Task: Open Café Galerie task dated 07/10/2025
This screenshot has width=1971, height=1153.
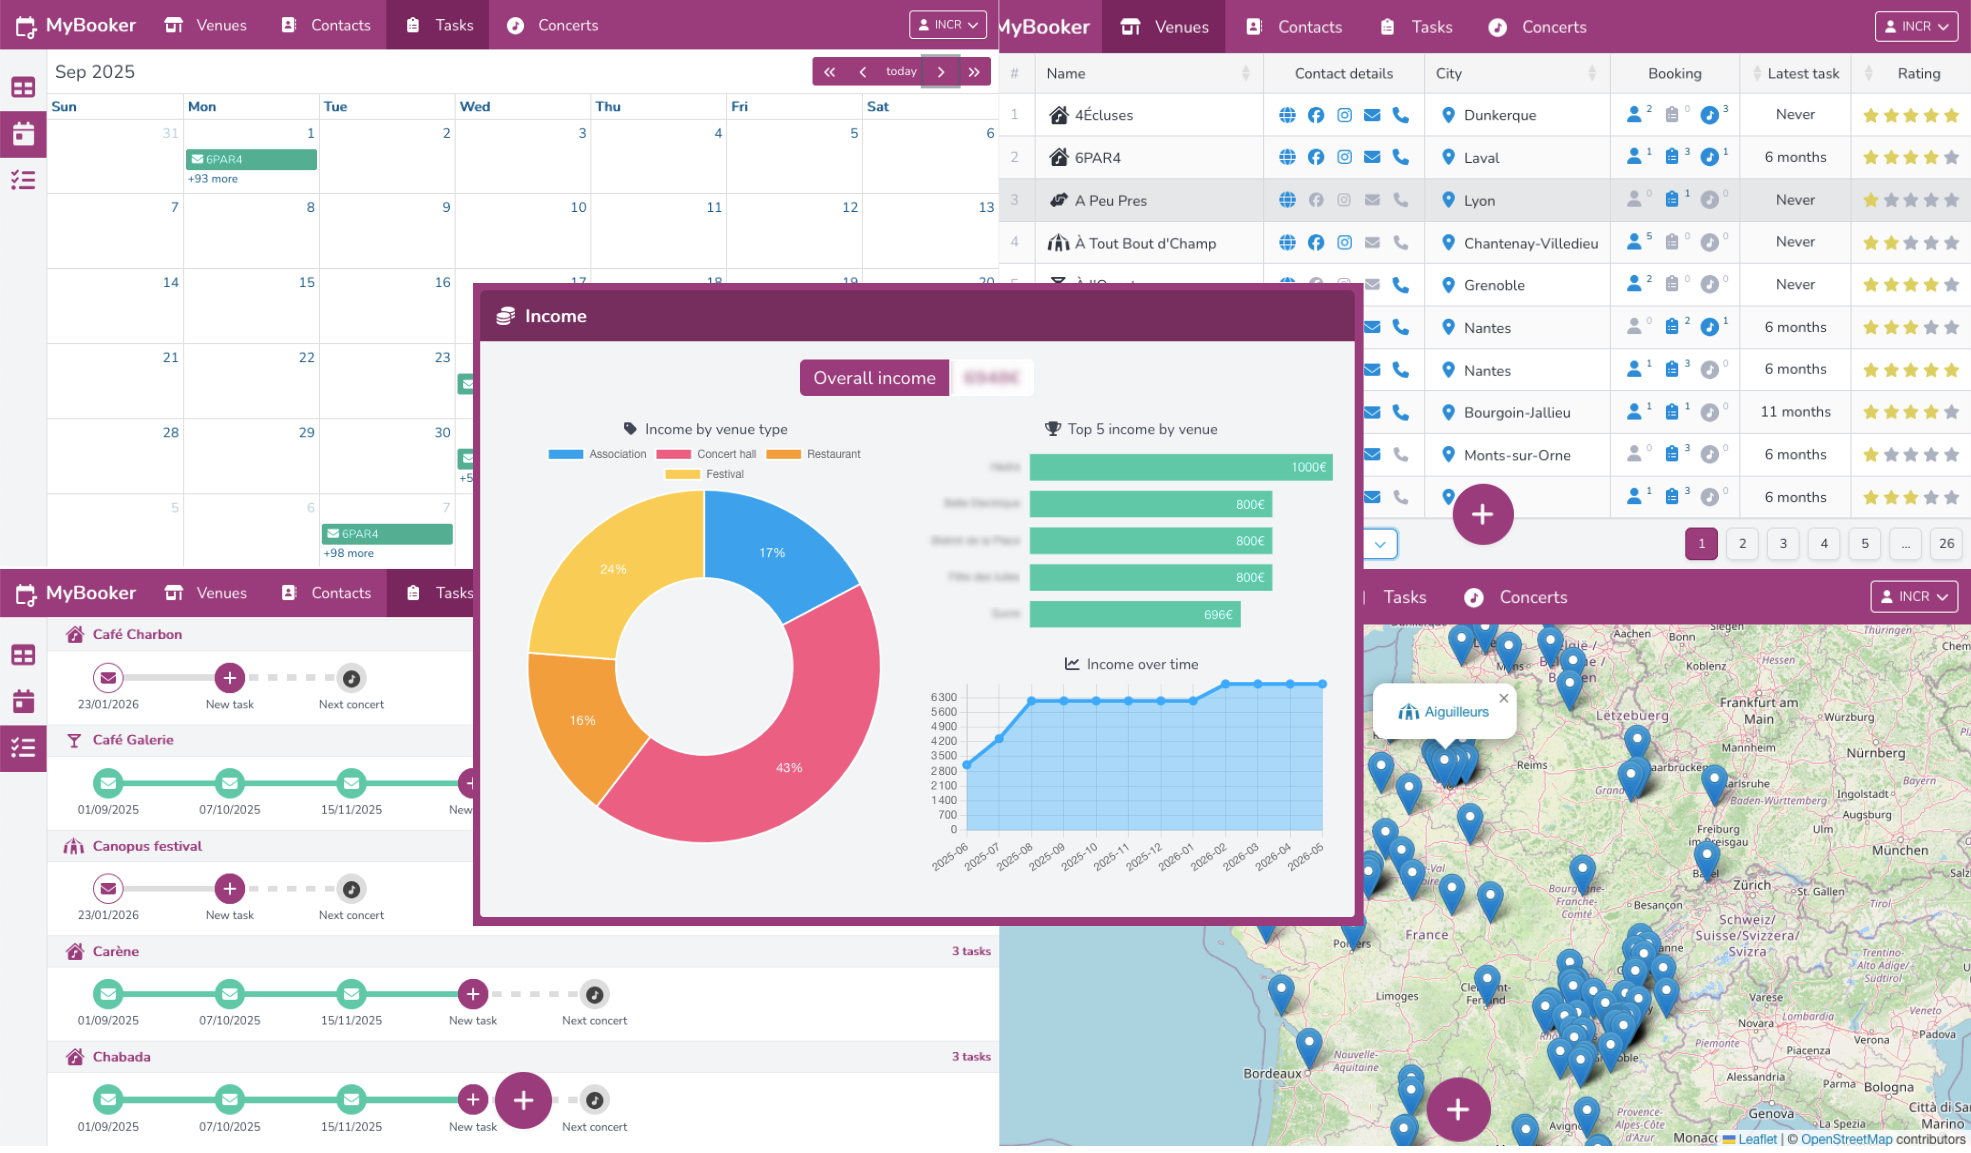Action: (x=230, y=783)
